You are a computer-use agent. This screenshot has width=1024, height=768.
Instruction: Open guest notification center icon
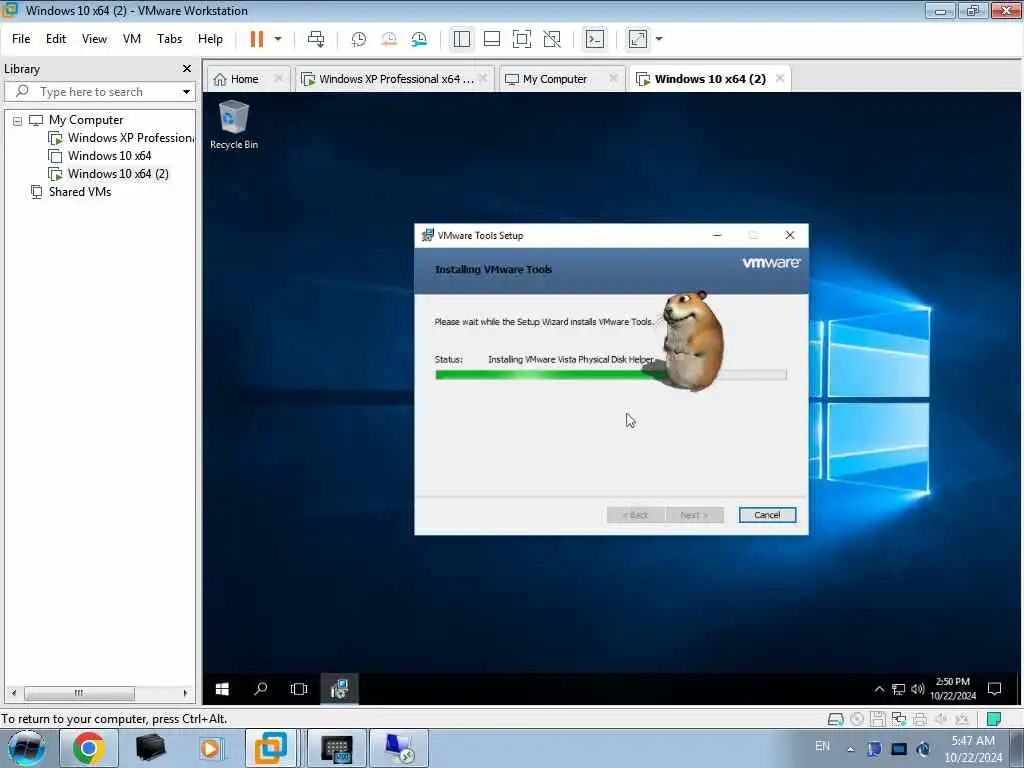pyautogui.click(x=995, y=690)
